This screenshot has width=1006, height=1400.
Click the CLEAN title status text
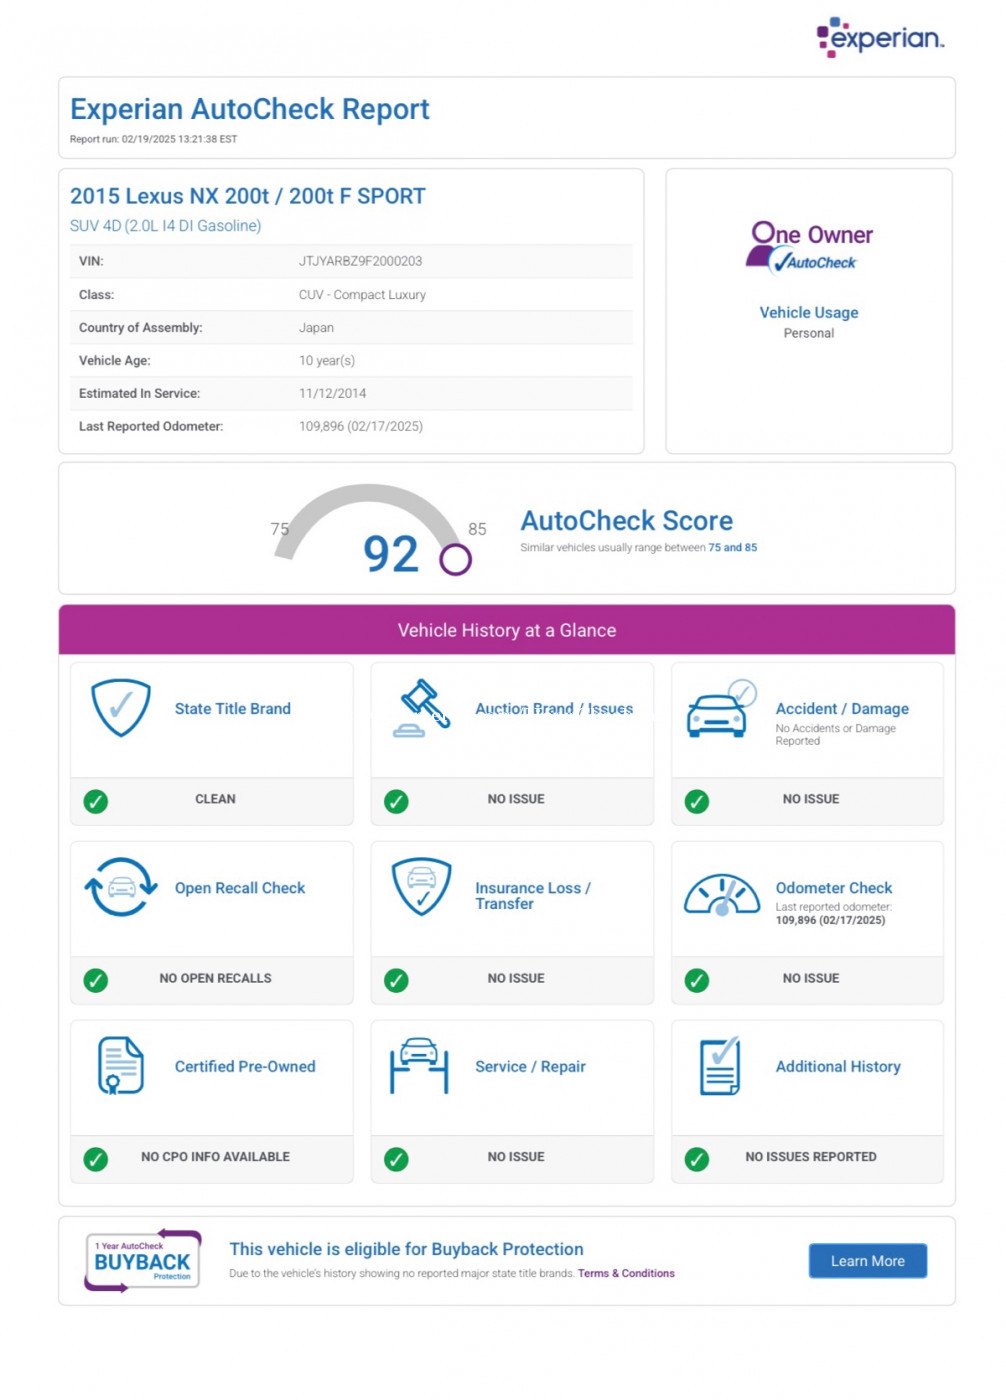coord(215,799)
